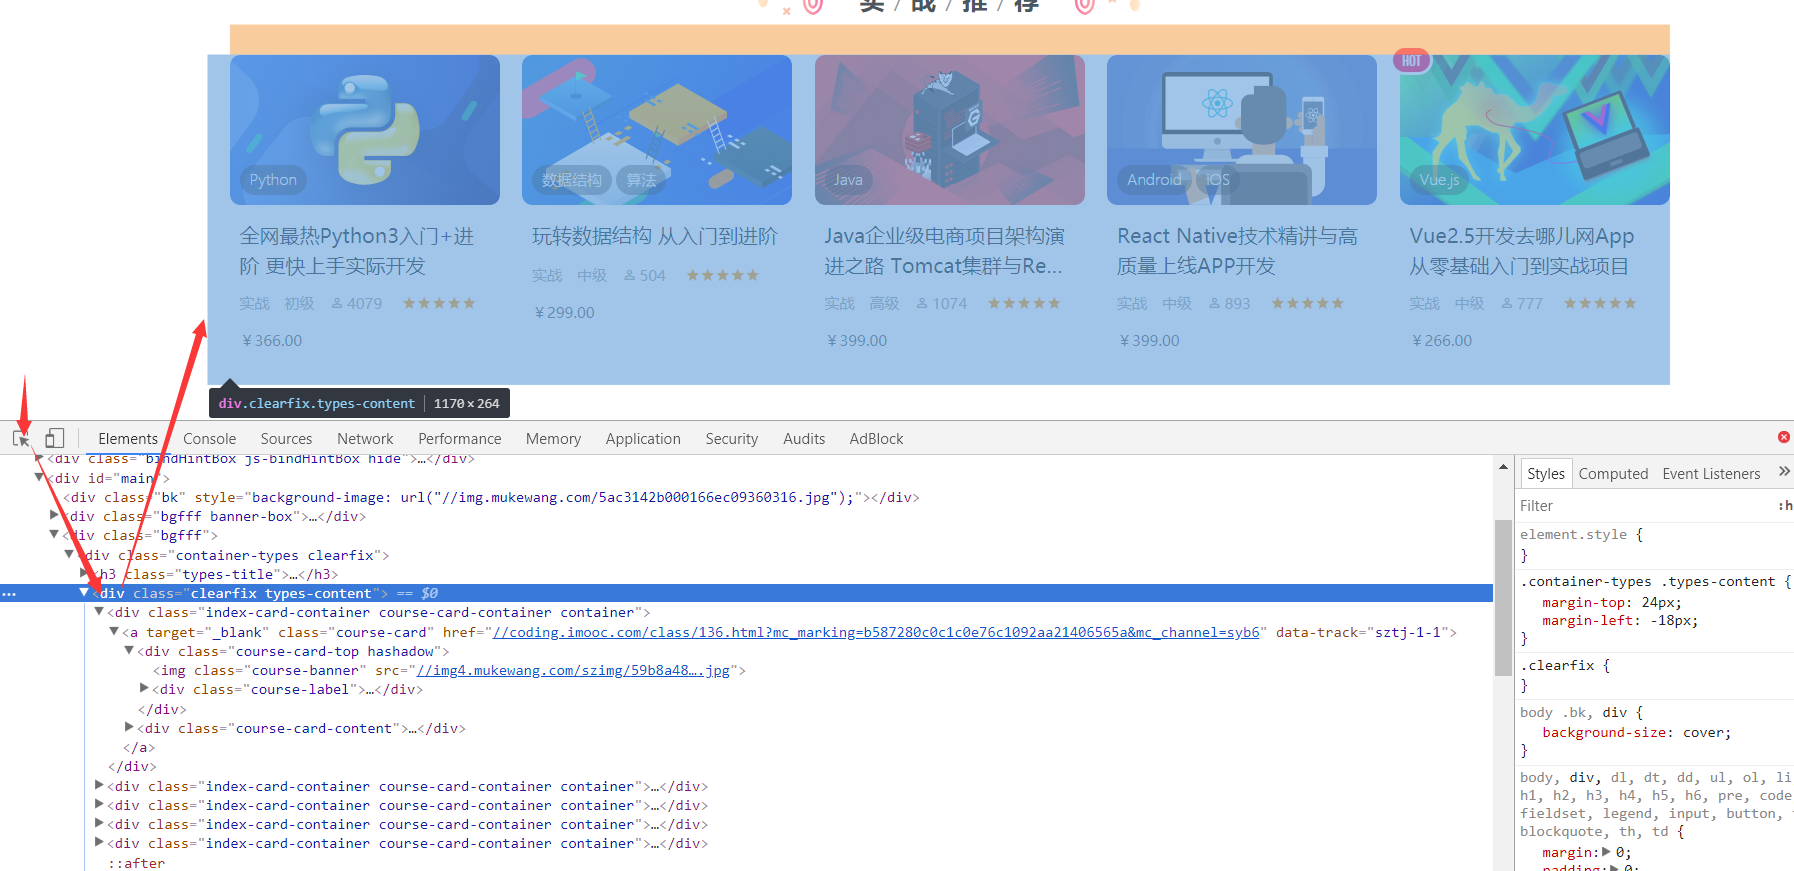Click the star rating of Java course

tap(1024, 303)
